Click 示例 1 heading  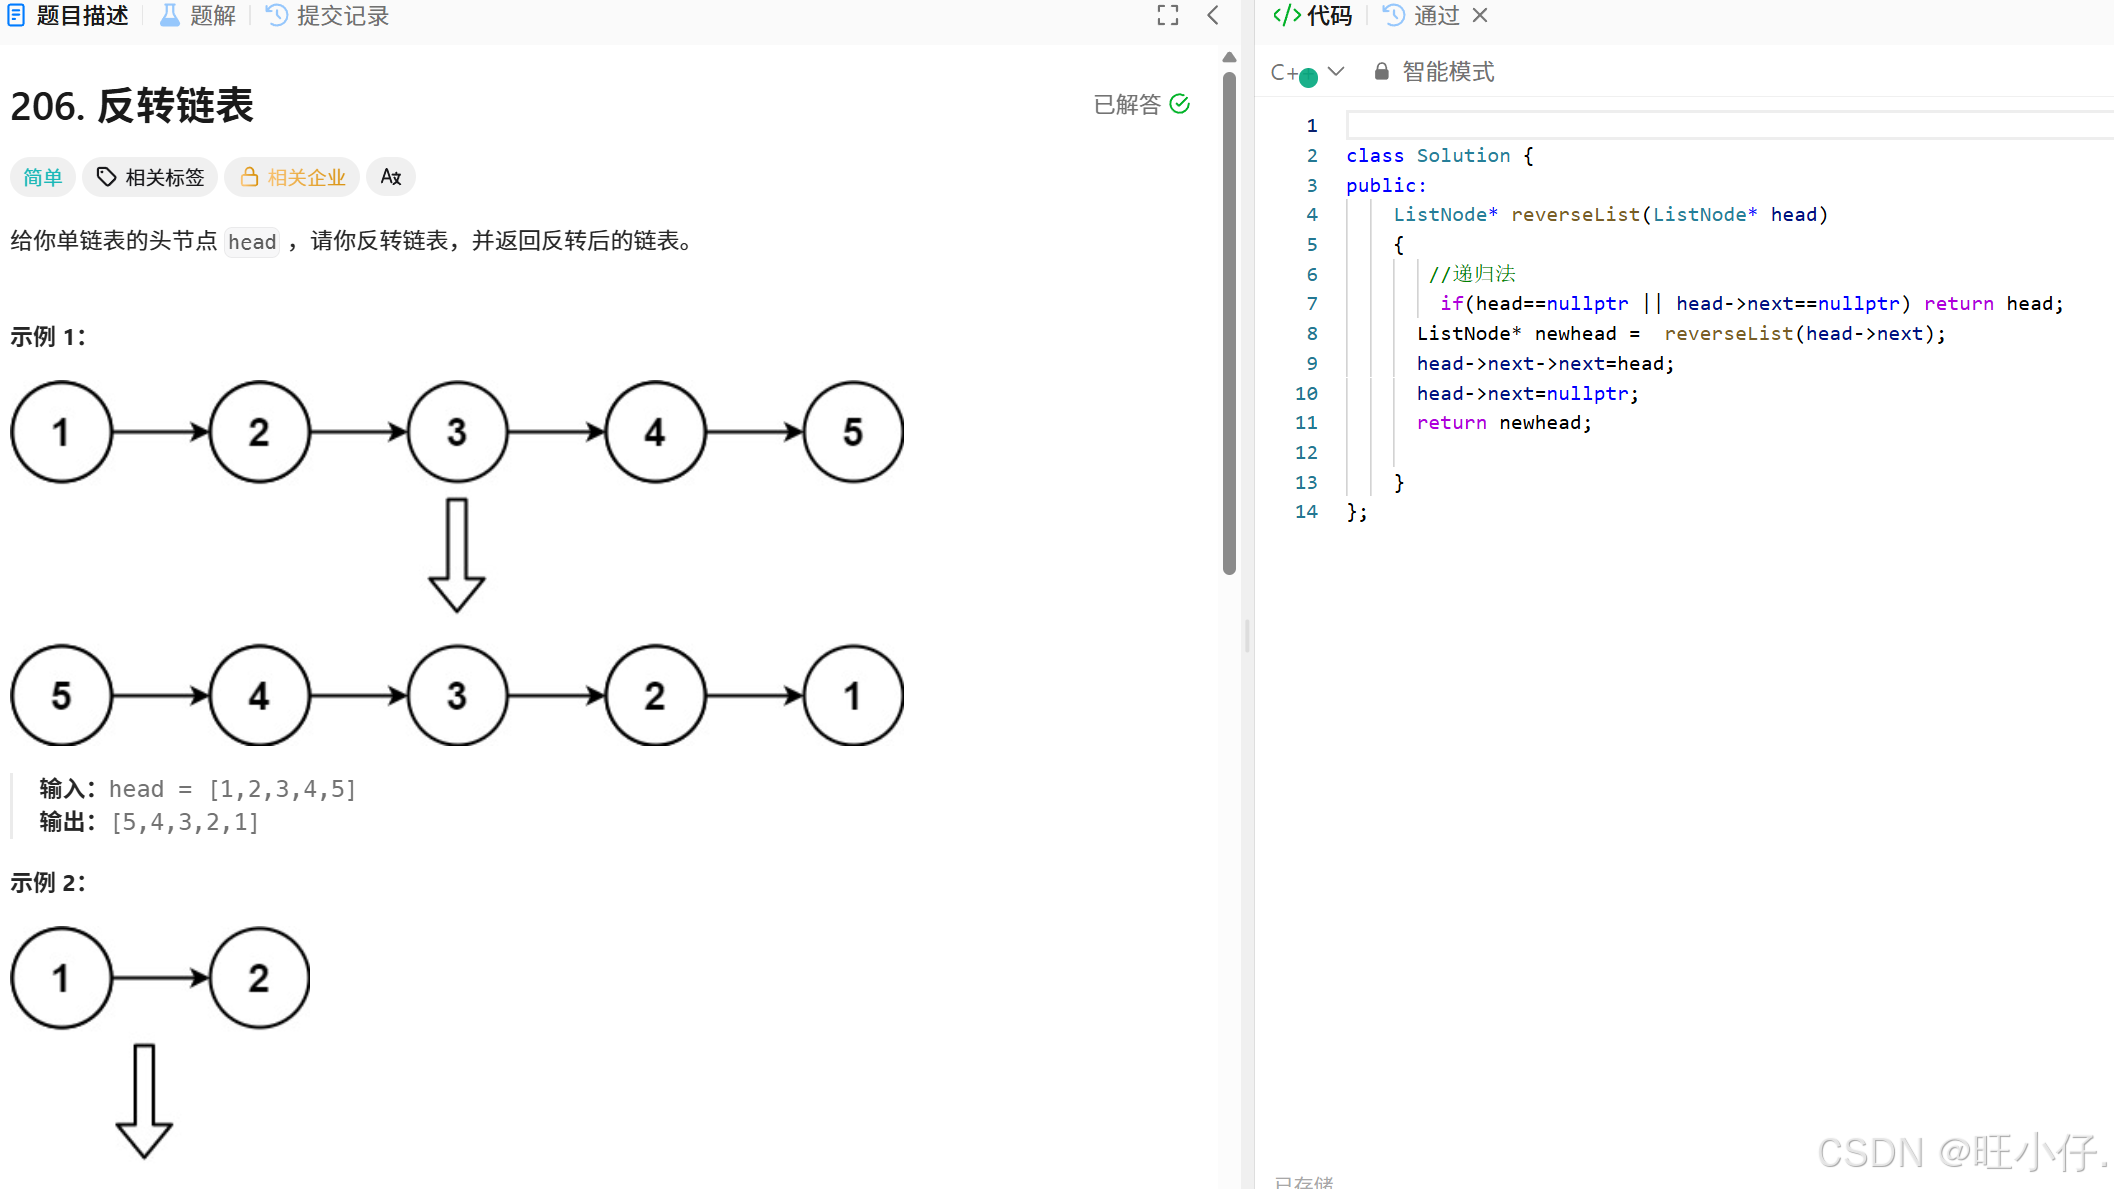48,337
